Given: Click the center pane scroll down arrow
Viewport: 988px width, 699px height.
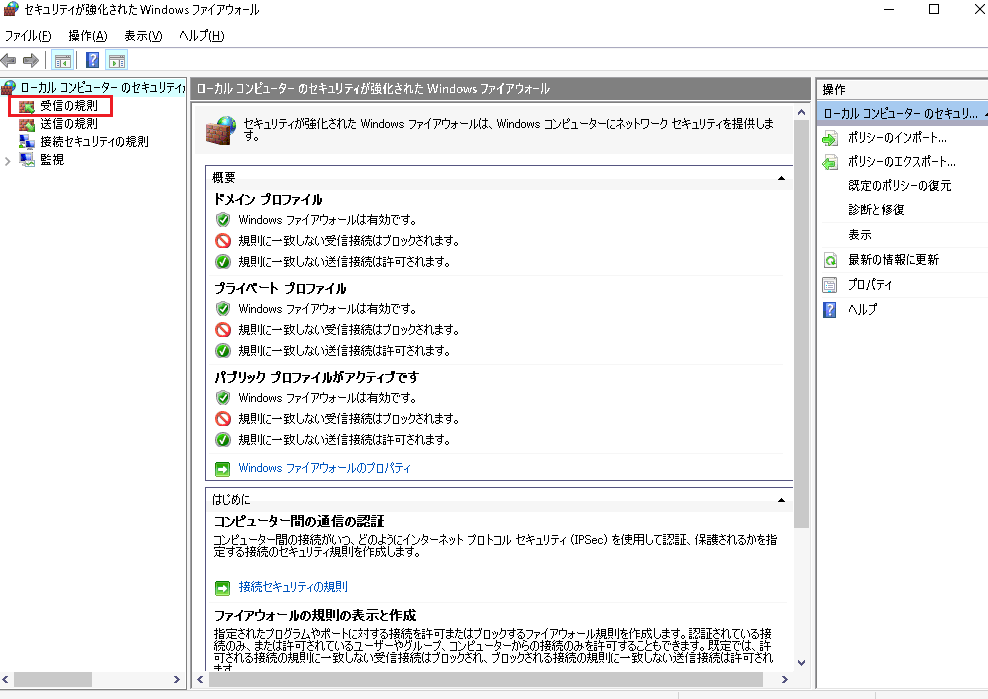Looking at the screenshot, I should point(801,662).
